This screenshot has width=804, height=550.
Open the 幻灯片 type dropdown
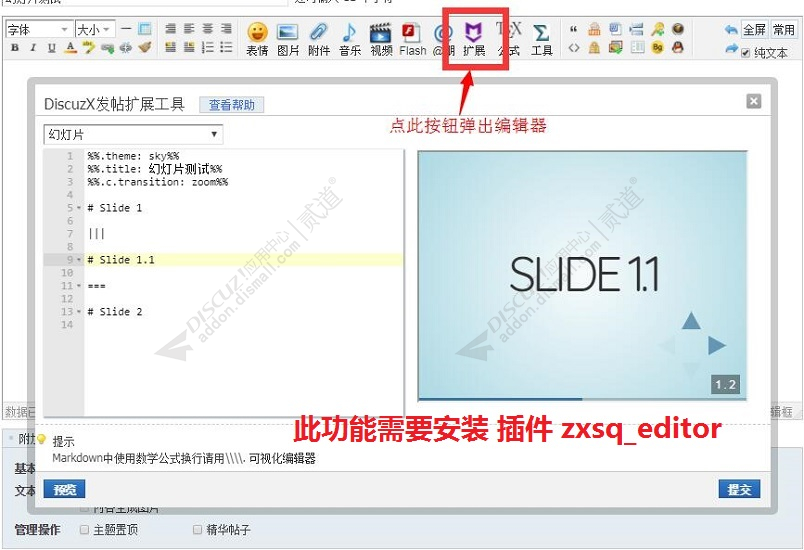point(133,135)
